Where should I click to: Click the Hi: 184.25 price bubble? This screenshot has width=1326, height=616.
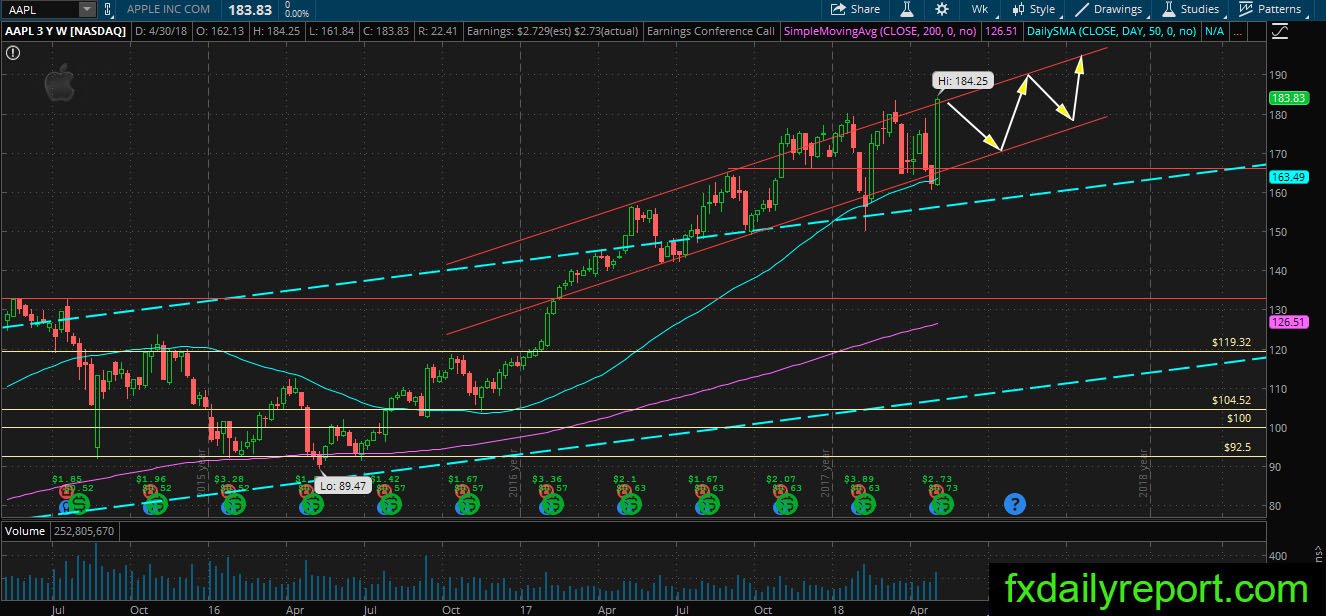963,80
